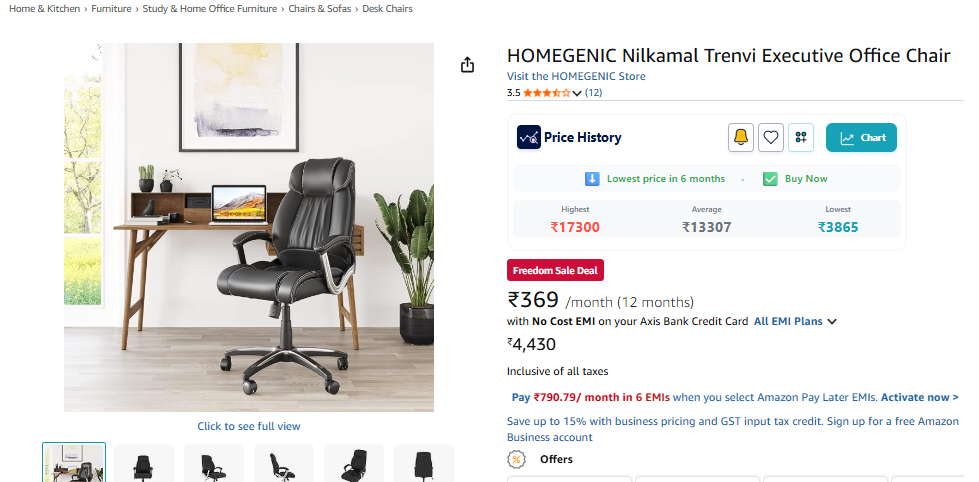
Task: Click the bell price alert icon
Action: click(x=740, y=137)
